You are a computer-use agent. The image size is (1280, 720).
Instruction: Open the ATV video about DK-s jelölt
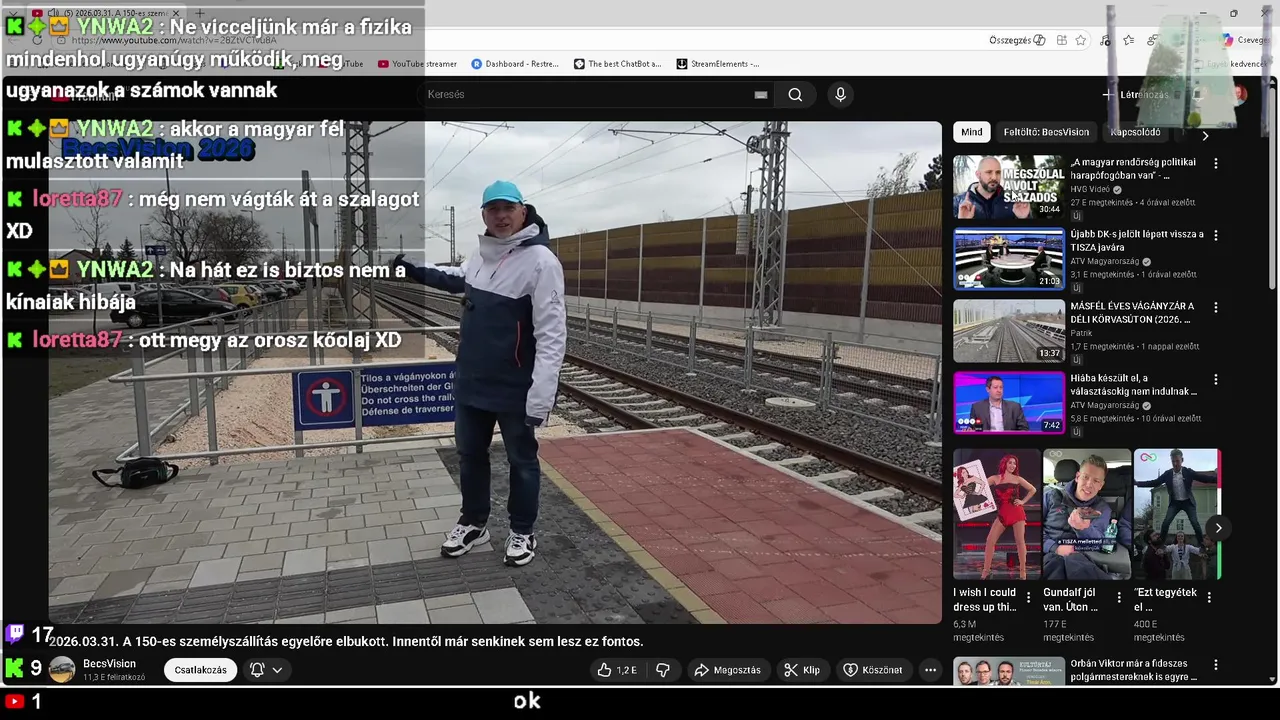pyautogui.click(x=1008, y=258)
